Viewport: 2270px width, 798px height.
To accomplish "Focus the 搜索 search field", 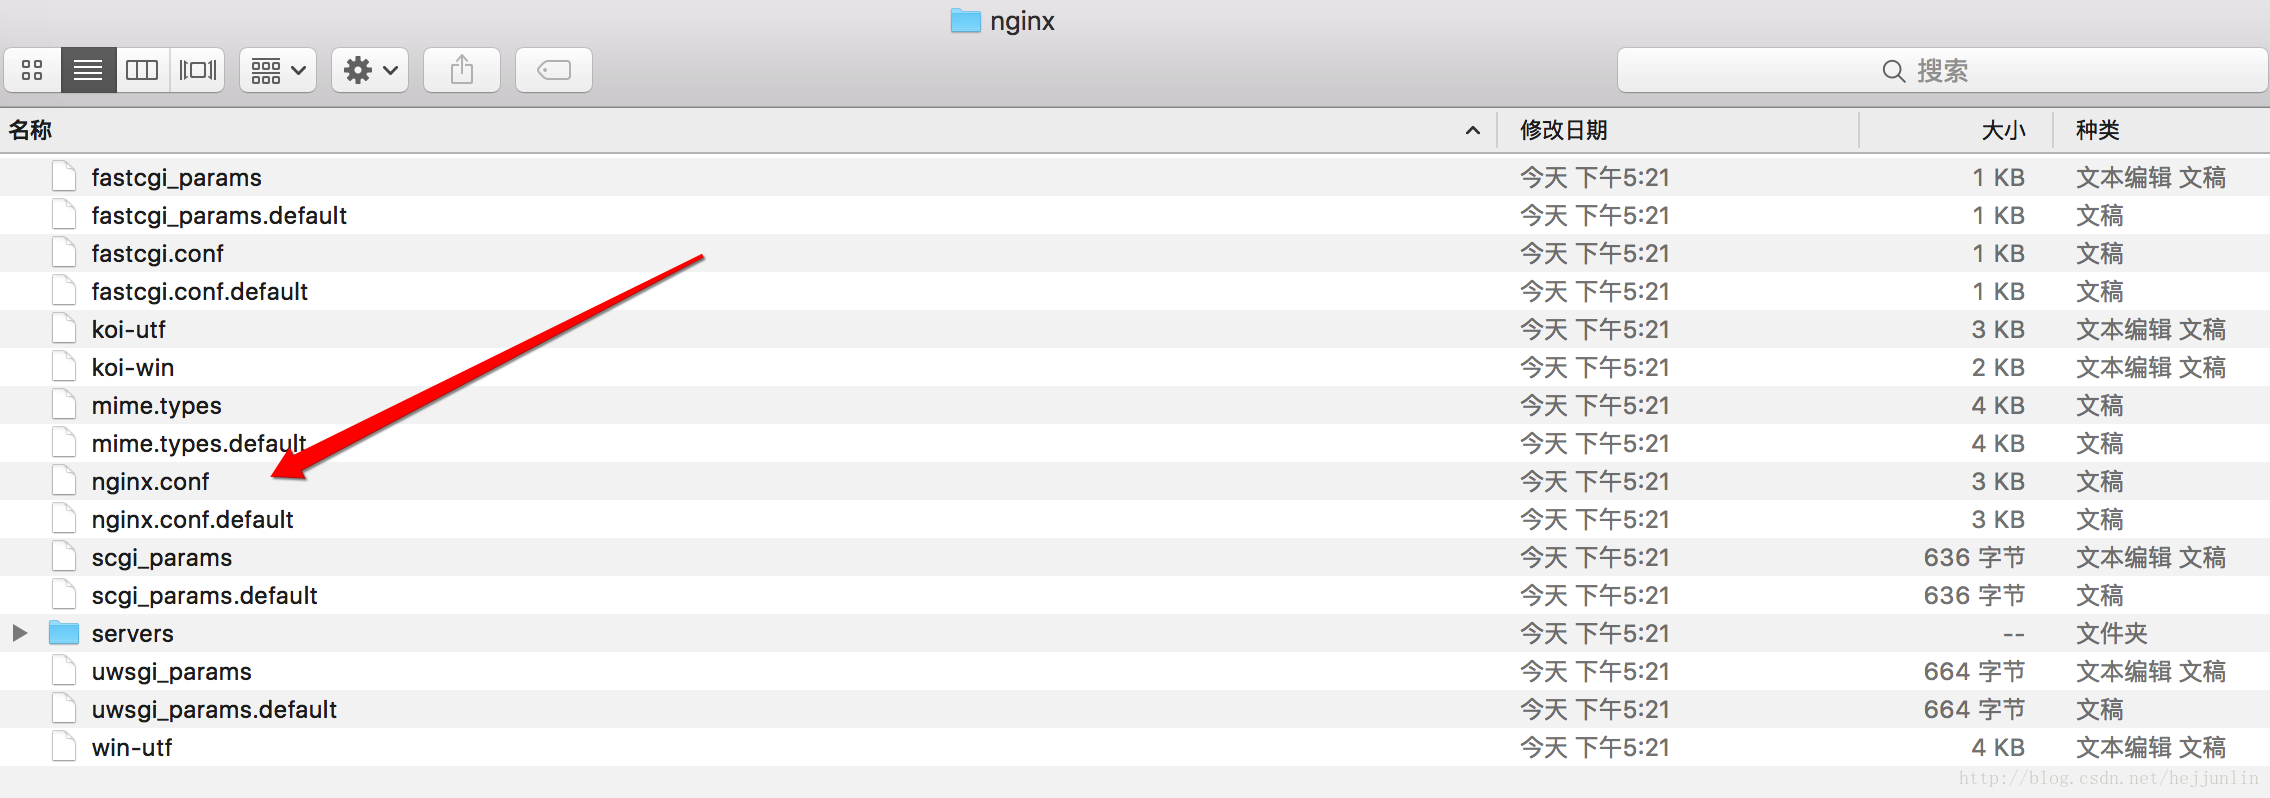I will (1942, 70).
